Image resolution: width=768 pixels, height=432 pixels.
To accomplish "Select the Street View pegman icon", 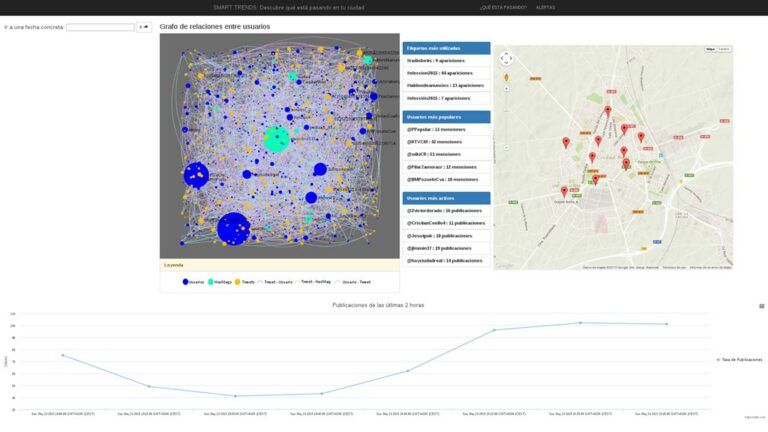I will pos(506,77).
